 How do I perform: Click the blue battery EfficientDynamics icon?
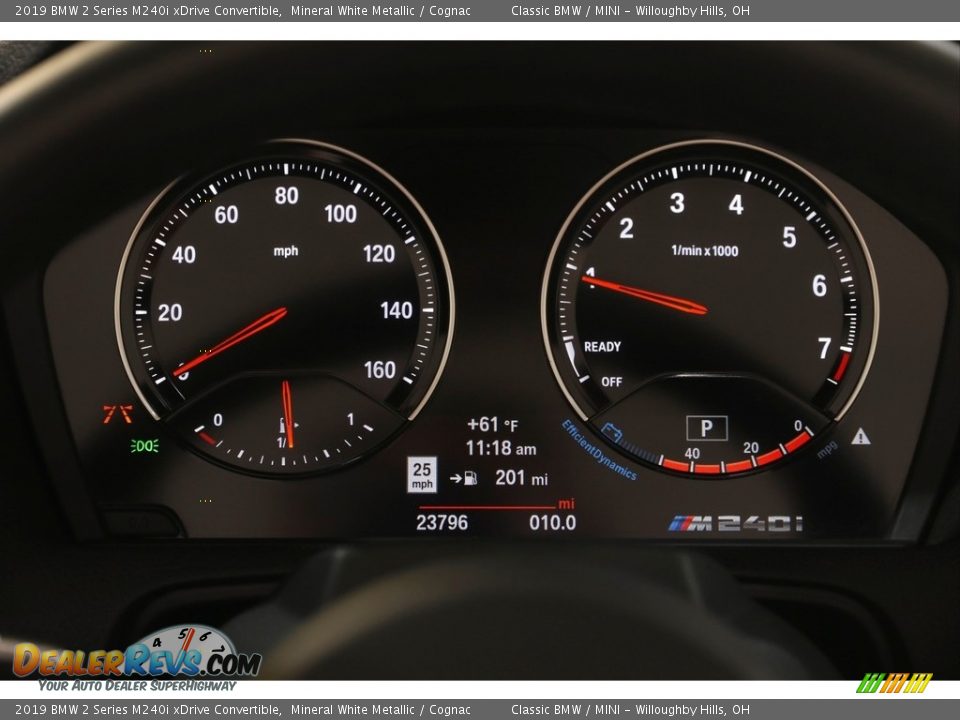611,432
